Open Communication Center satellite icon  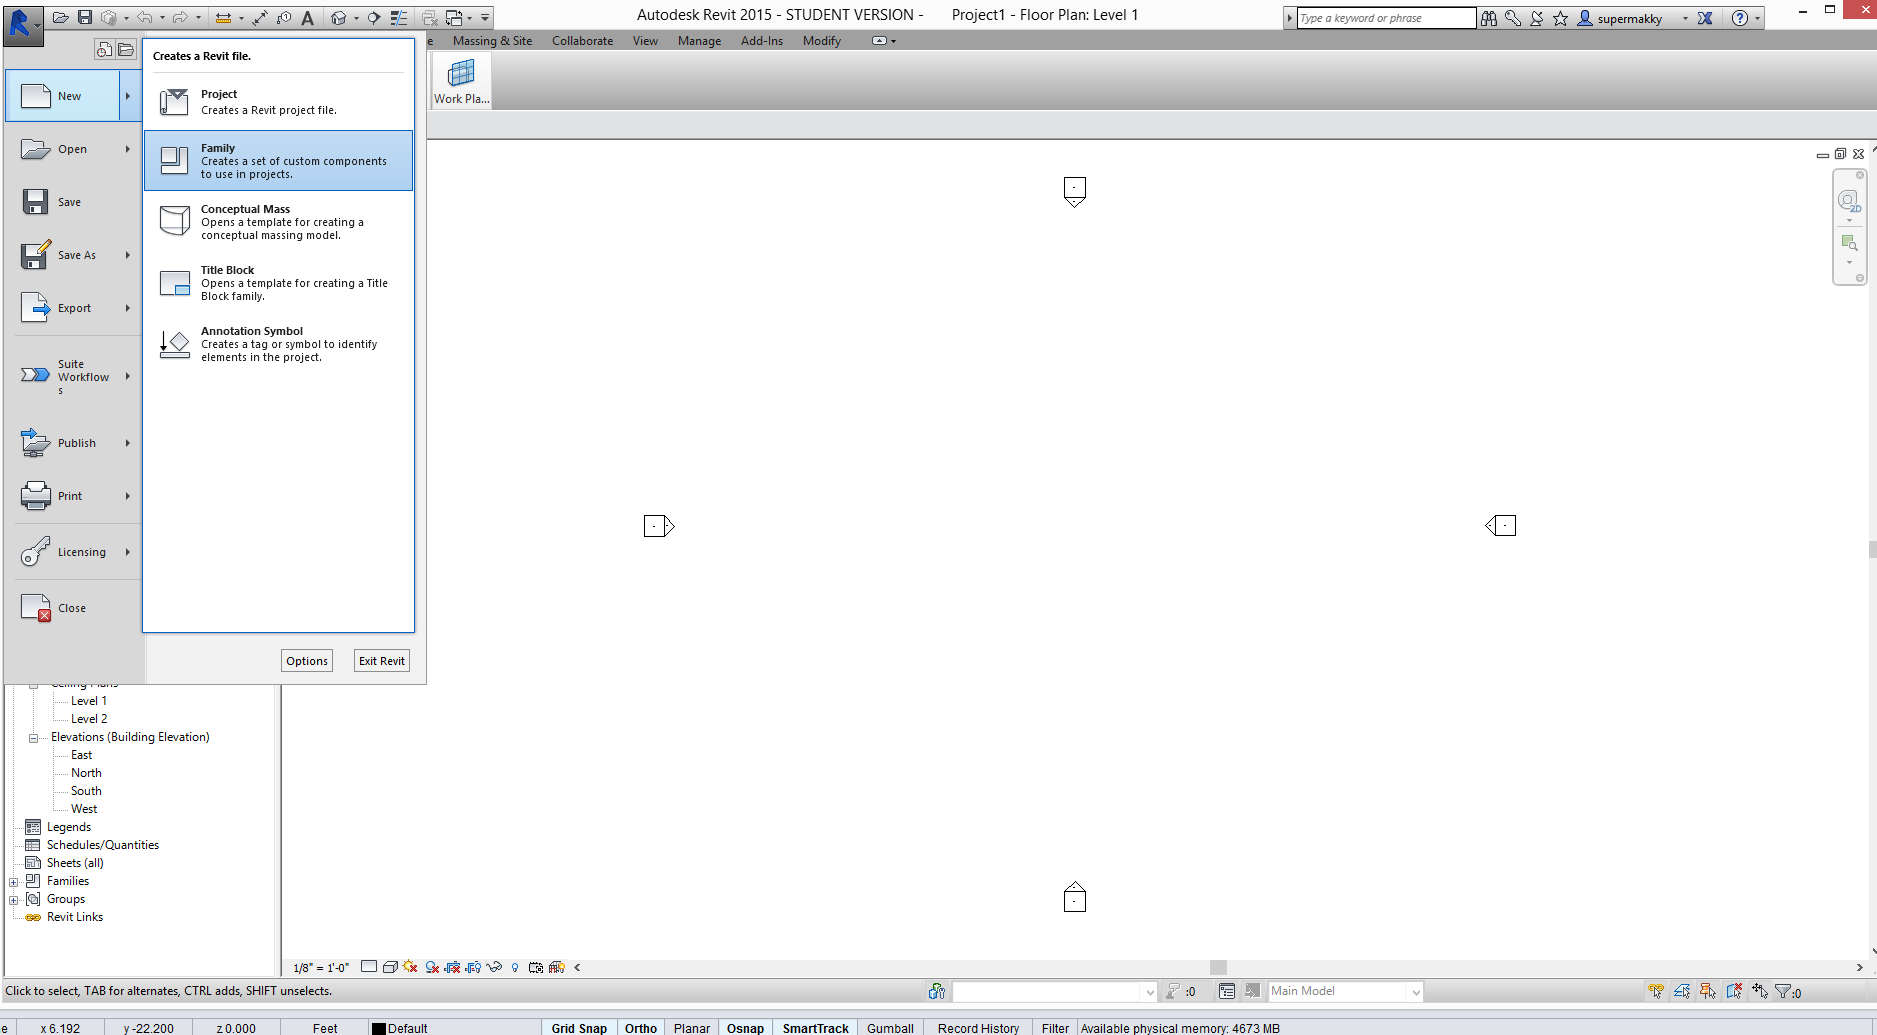point(1537,18)
